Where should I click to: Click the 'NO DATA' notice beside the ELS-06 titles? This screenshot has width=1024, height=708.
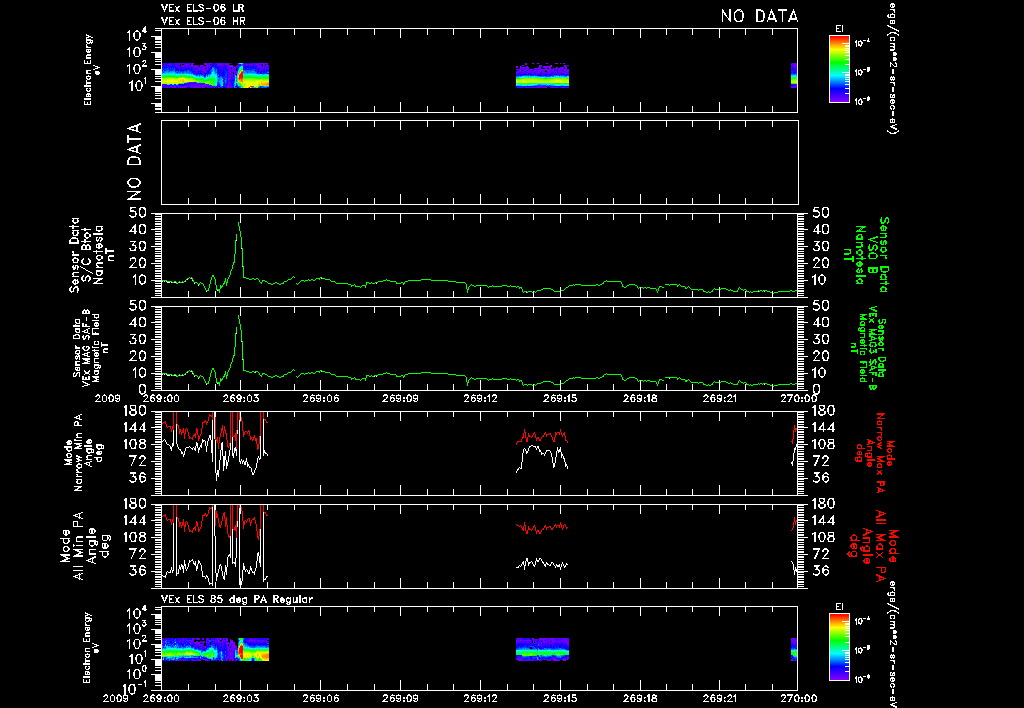(759, 16)
